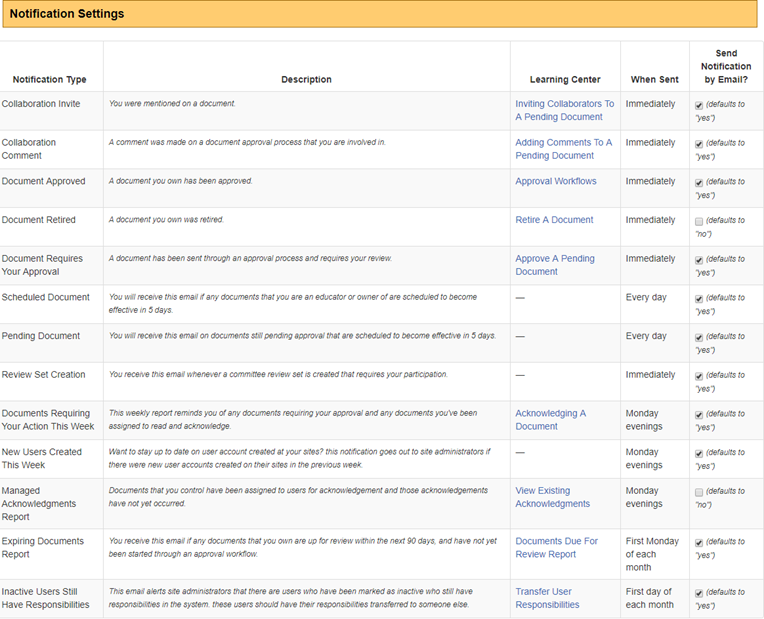Viewport: 764px width, 619px height.
Task: Click the Description column header
Action: 306,79
